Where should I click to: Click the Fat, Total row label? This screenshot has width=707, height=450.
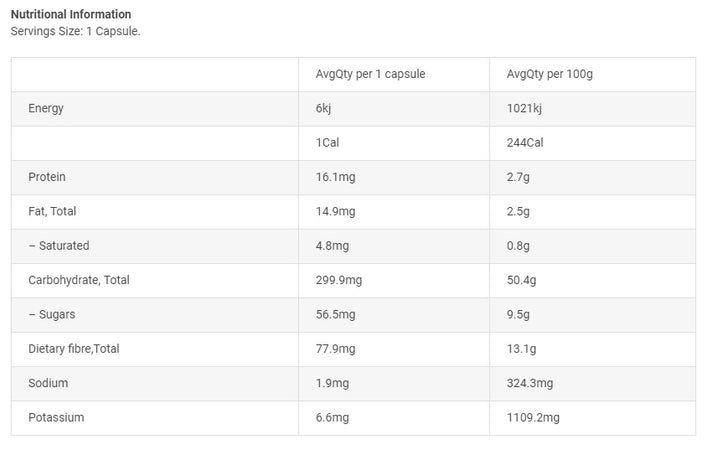click(52, 211)
